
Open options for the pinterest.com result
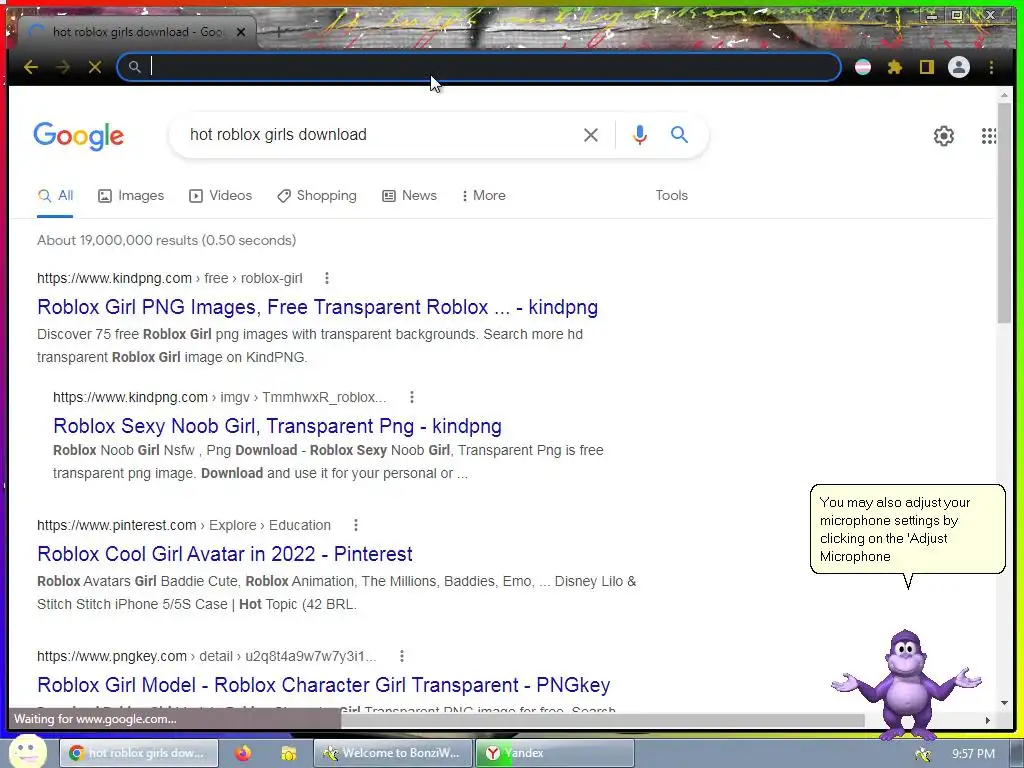click(355, 525)
